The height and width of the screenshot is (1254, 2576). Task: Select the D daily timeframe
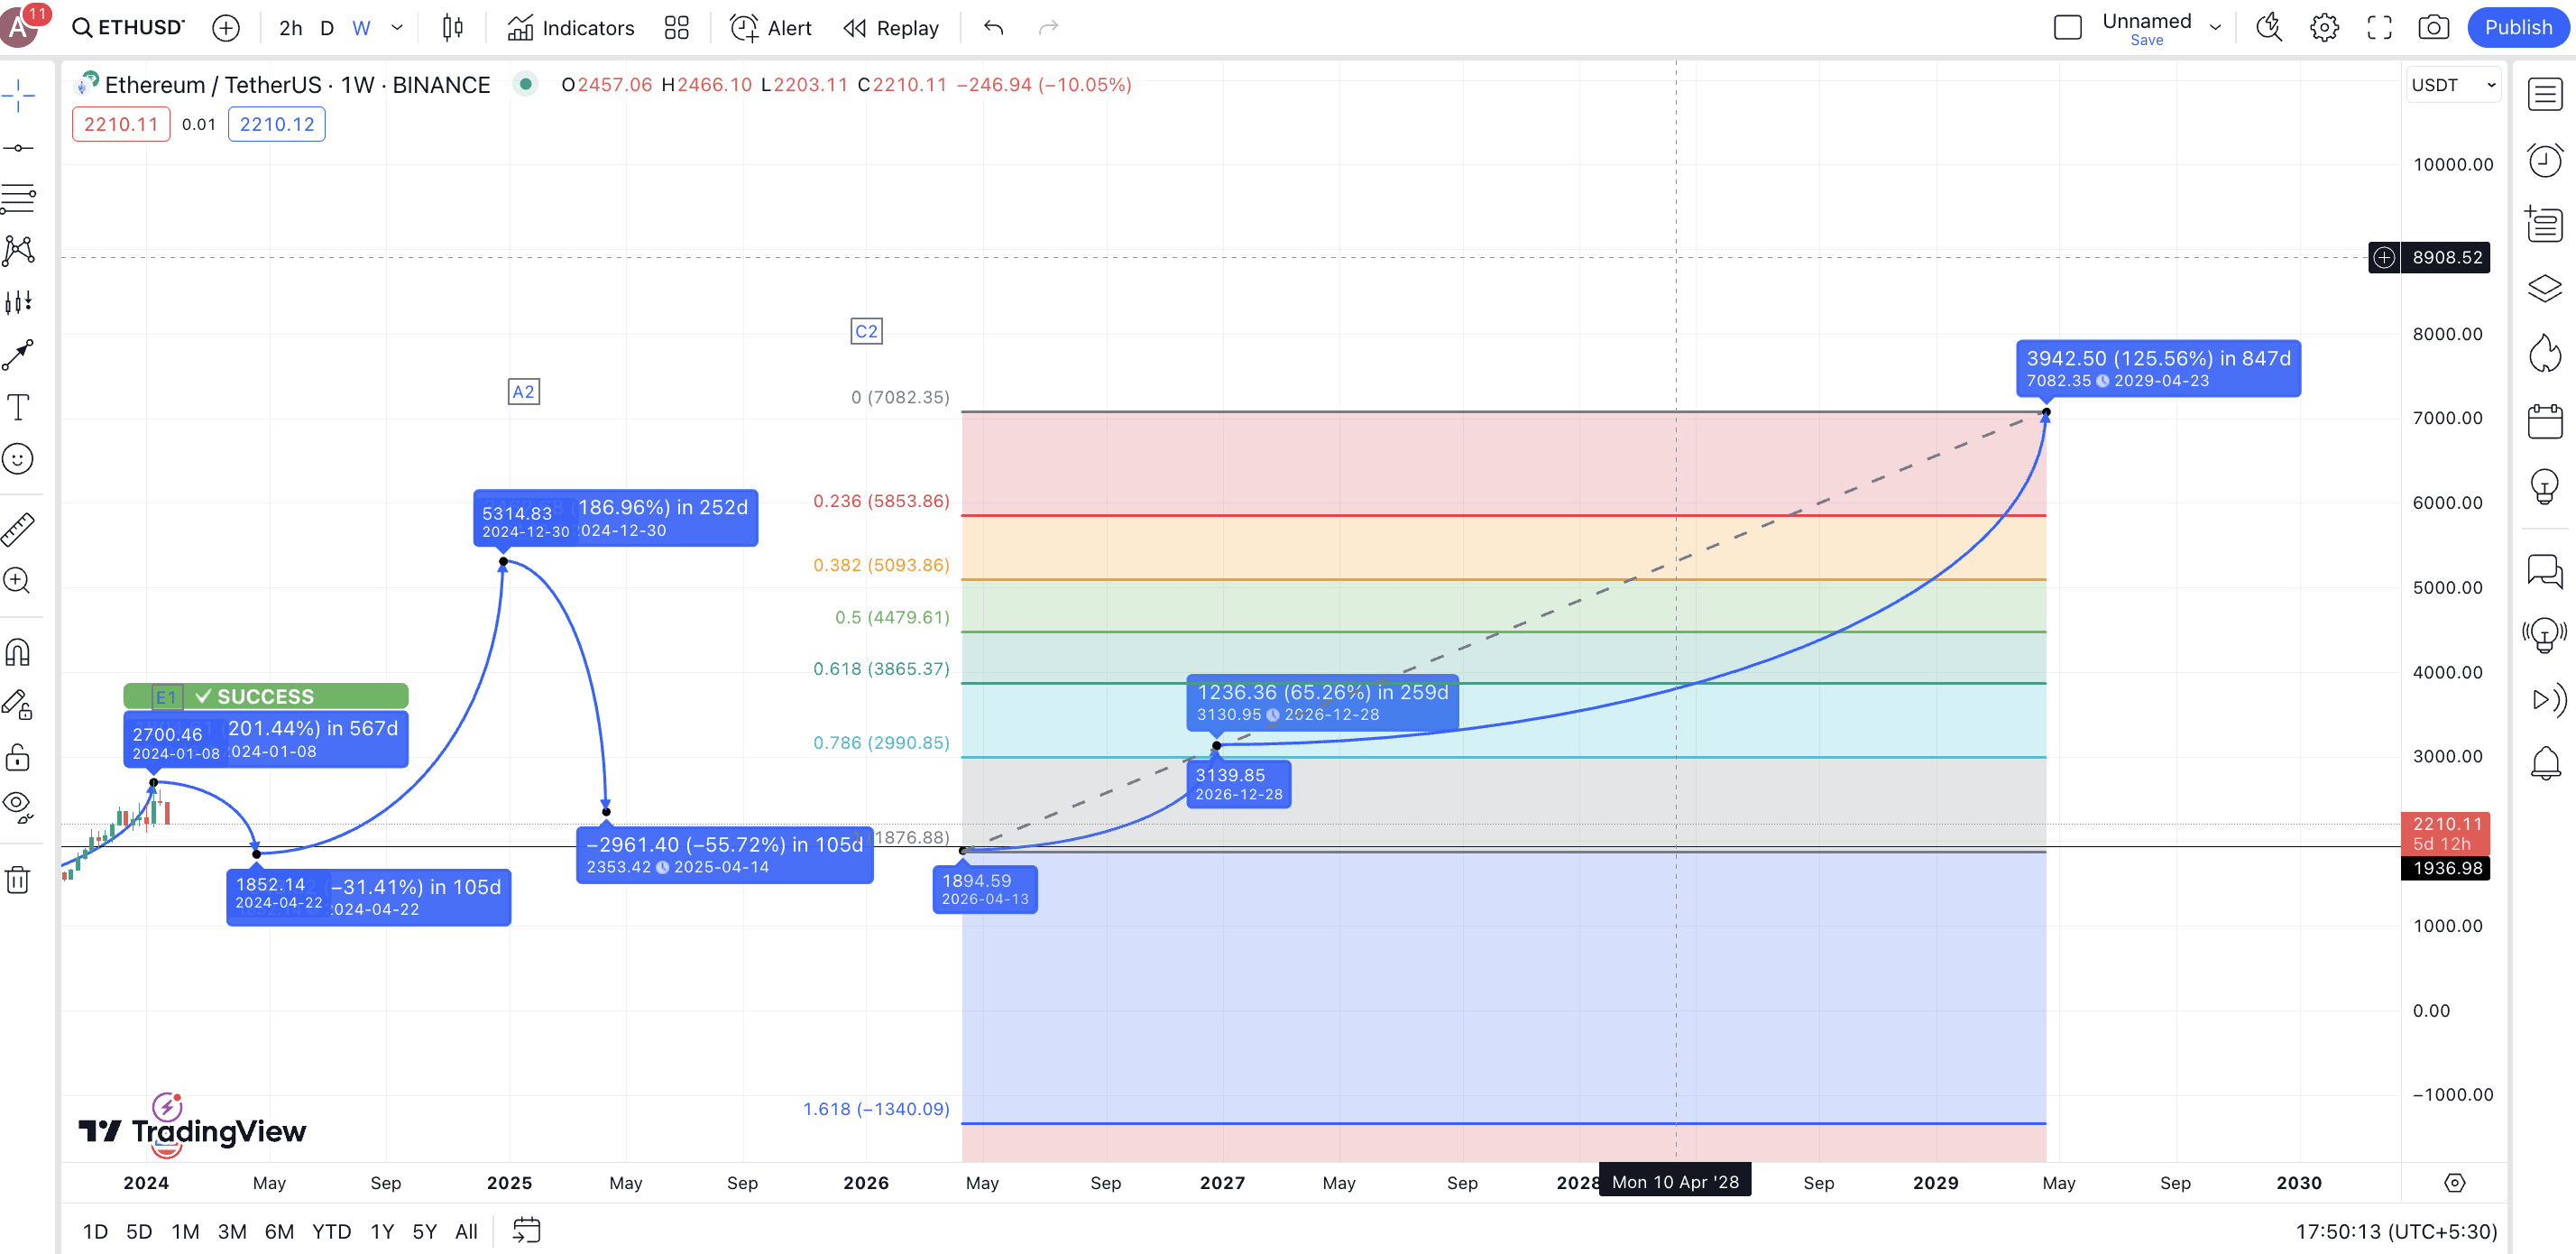pyautogui.click(x=326, y=28)
